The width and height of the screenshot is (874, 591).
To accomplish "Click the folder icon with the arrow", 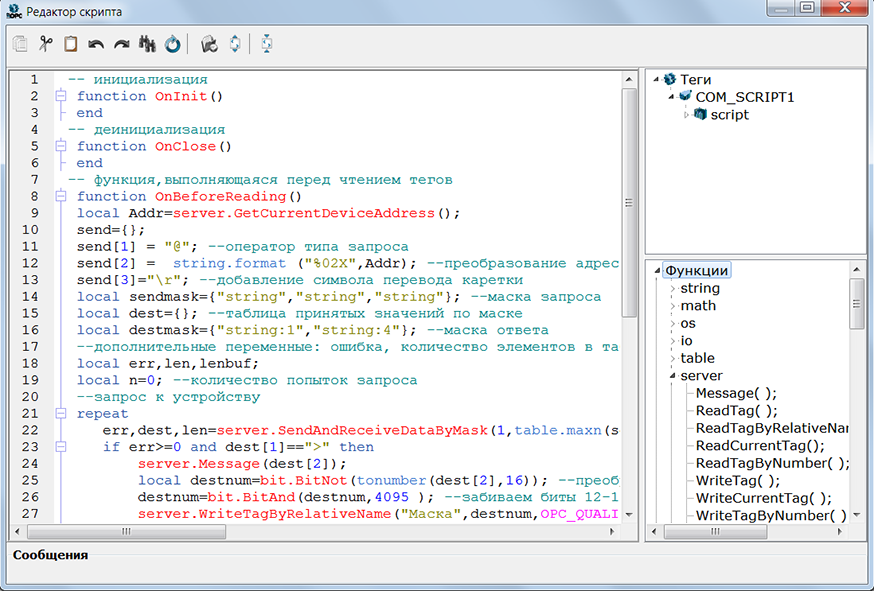I will click(x=209, y=44).
